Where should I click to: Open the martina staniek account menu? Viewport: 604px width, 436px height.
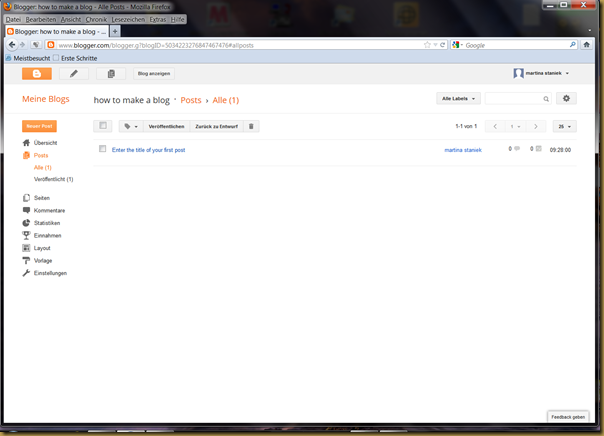click(x=542, y=73)
